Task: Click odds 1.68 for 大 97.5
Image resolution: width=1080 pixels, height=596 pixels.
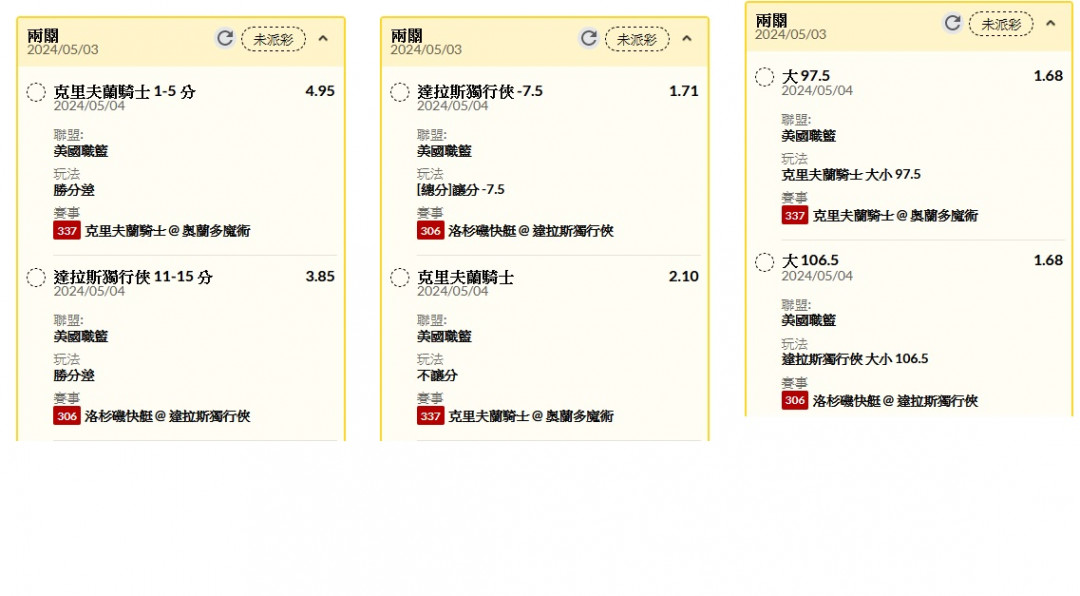Action: [x=1048, y=76]
